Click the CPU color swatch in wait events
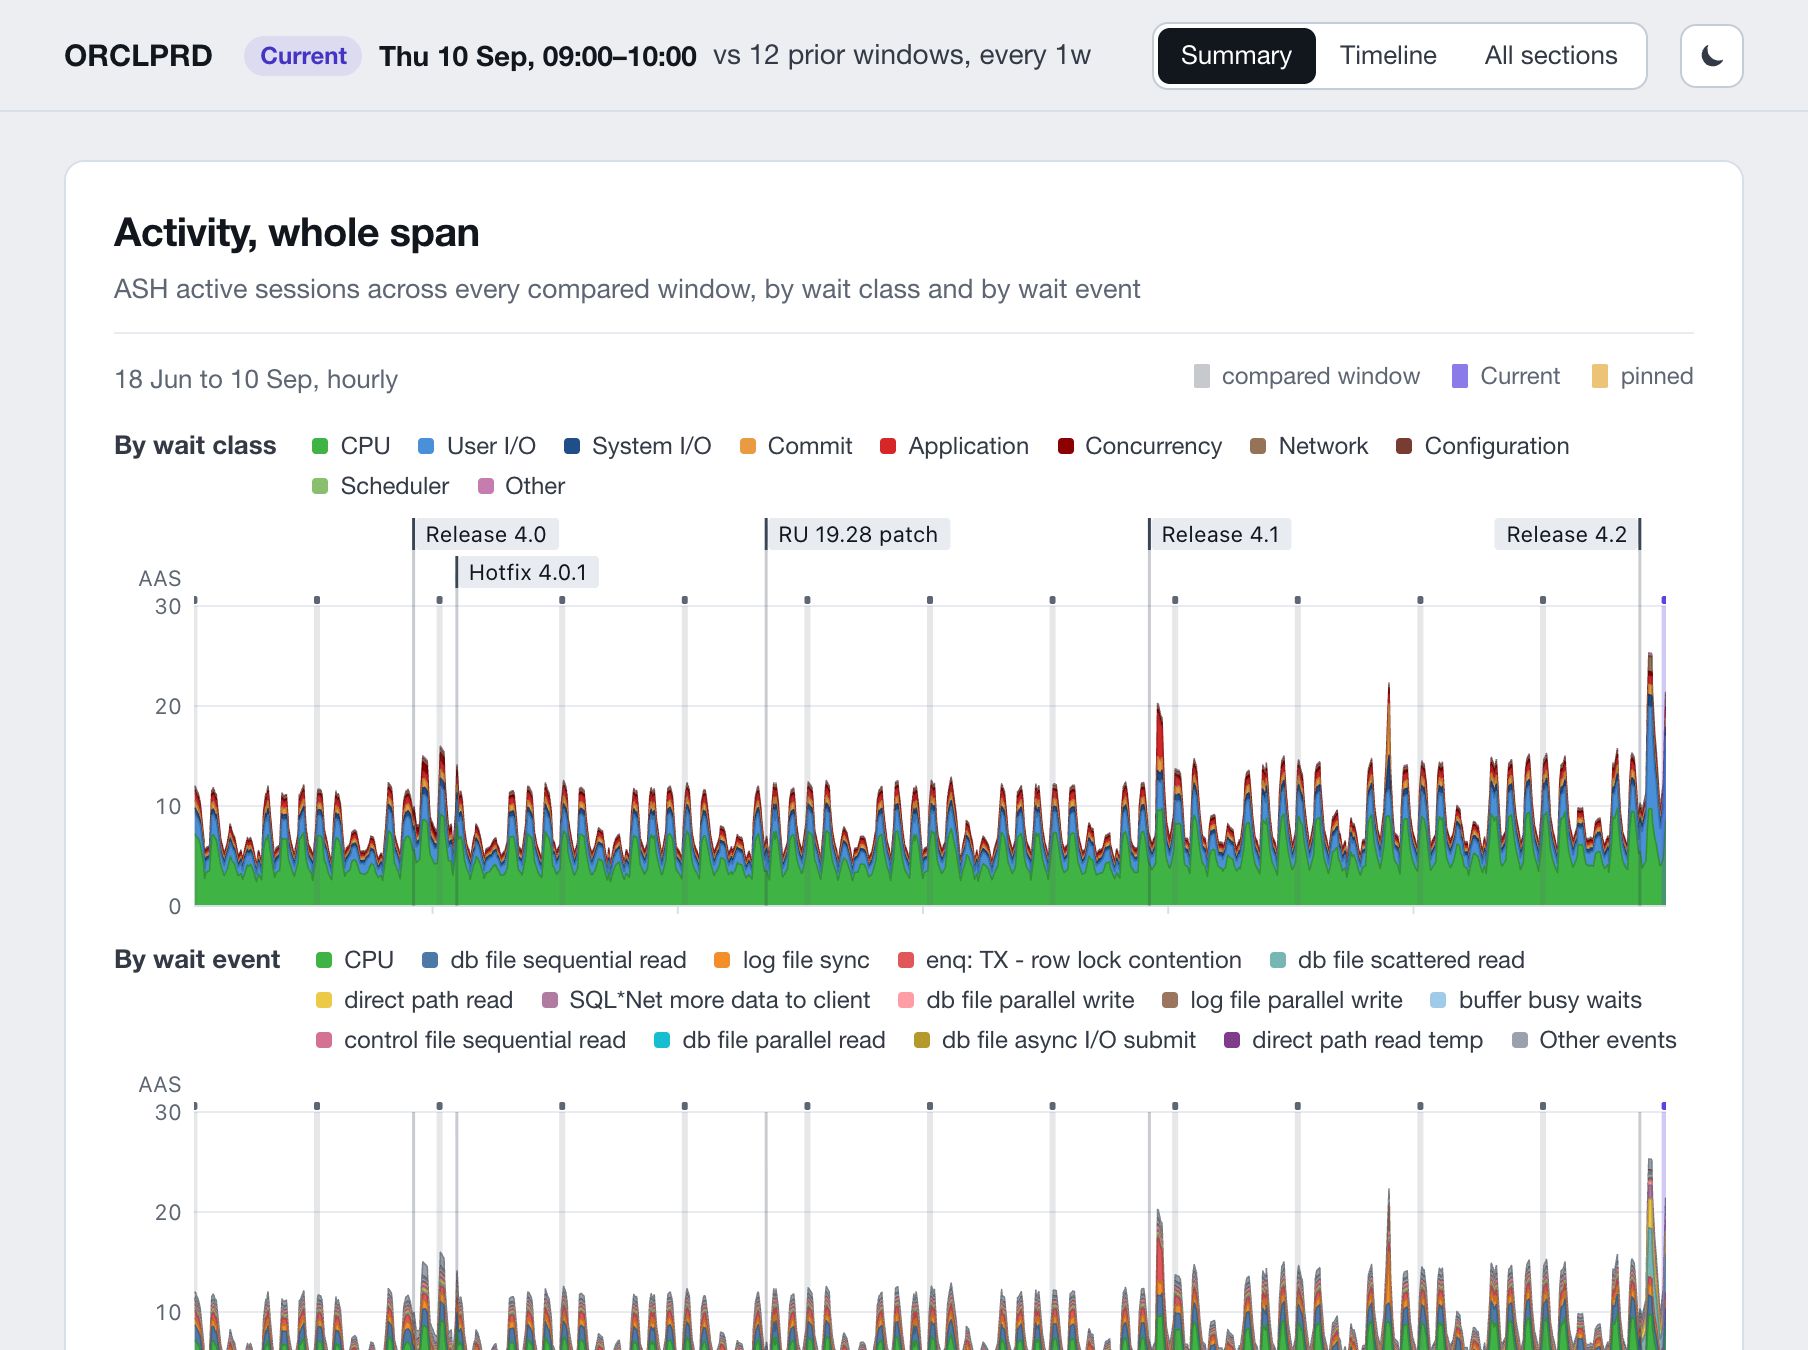The width and height of the screenshot is (1808, 1350). click(323, 960)
